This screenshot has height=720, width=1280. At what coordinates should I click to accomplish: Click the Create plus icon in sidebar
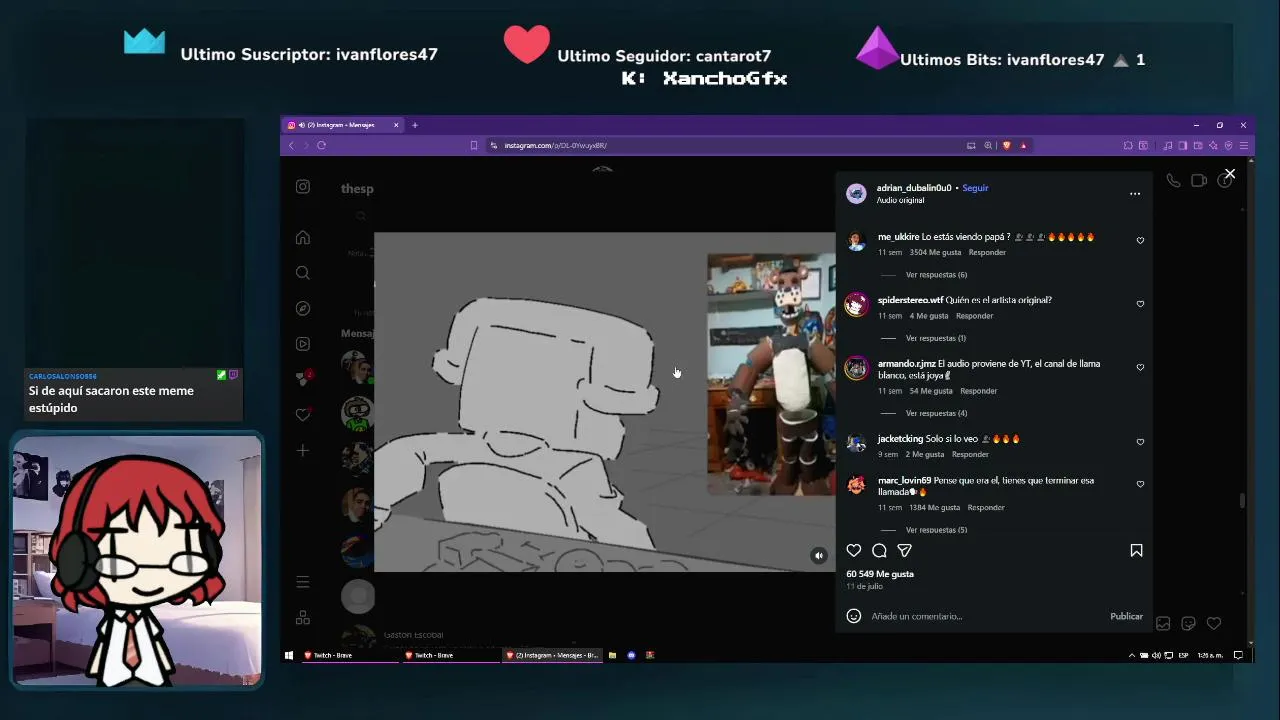pyautogui.click(x=303, y=450)
